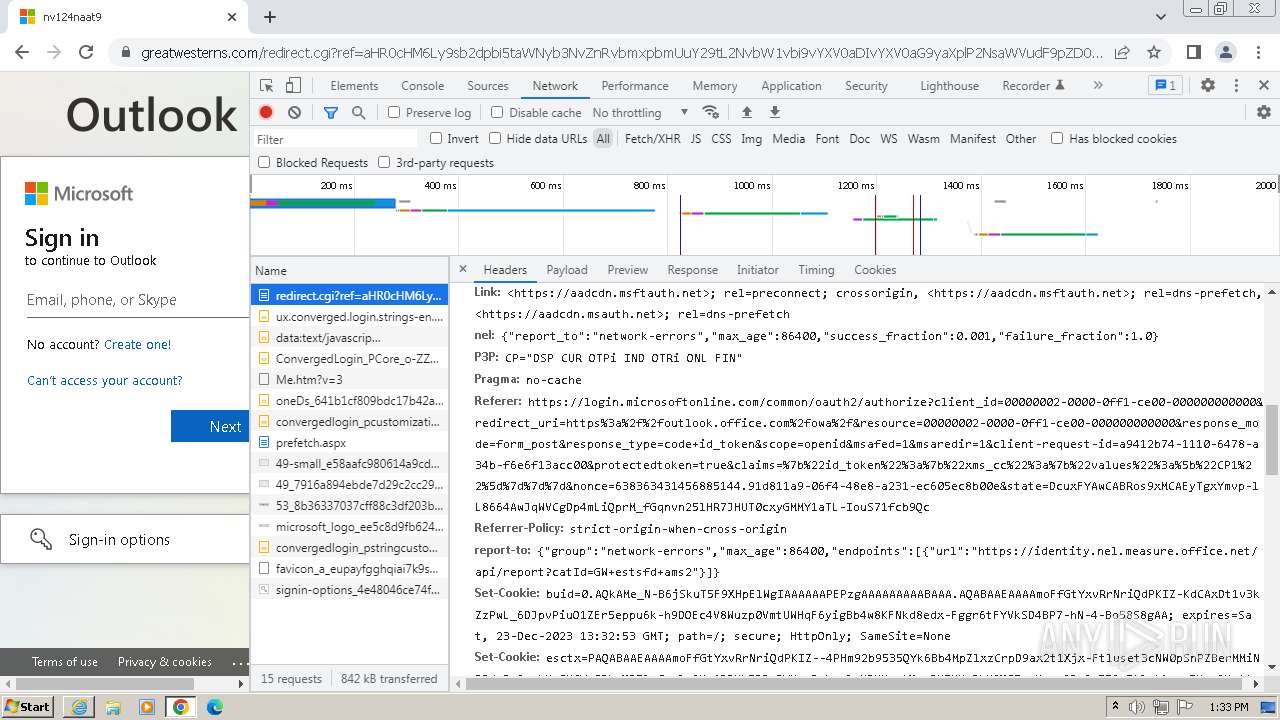
Task: Open the Privacy & cookies link
Action: click(x=165, y=662)
